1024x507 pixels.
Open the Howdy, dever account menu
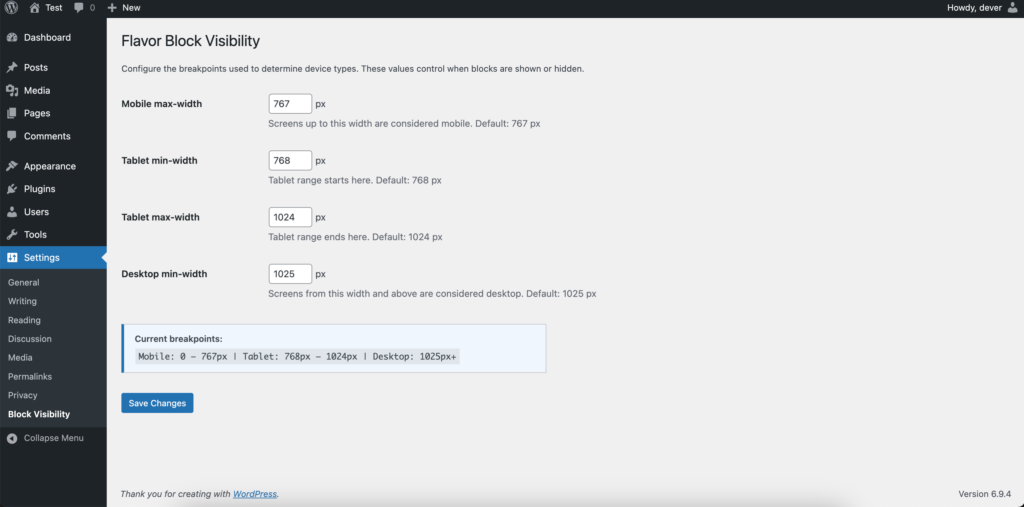(982, 8)
